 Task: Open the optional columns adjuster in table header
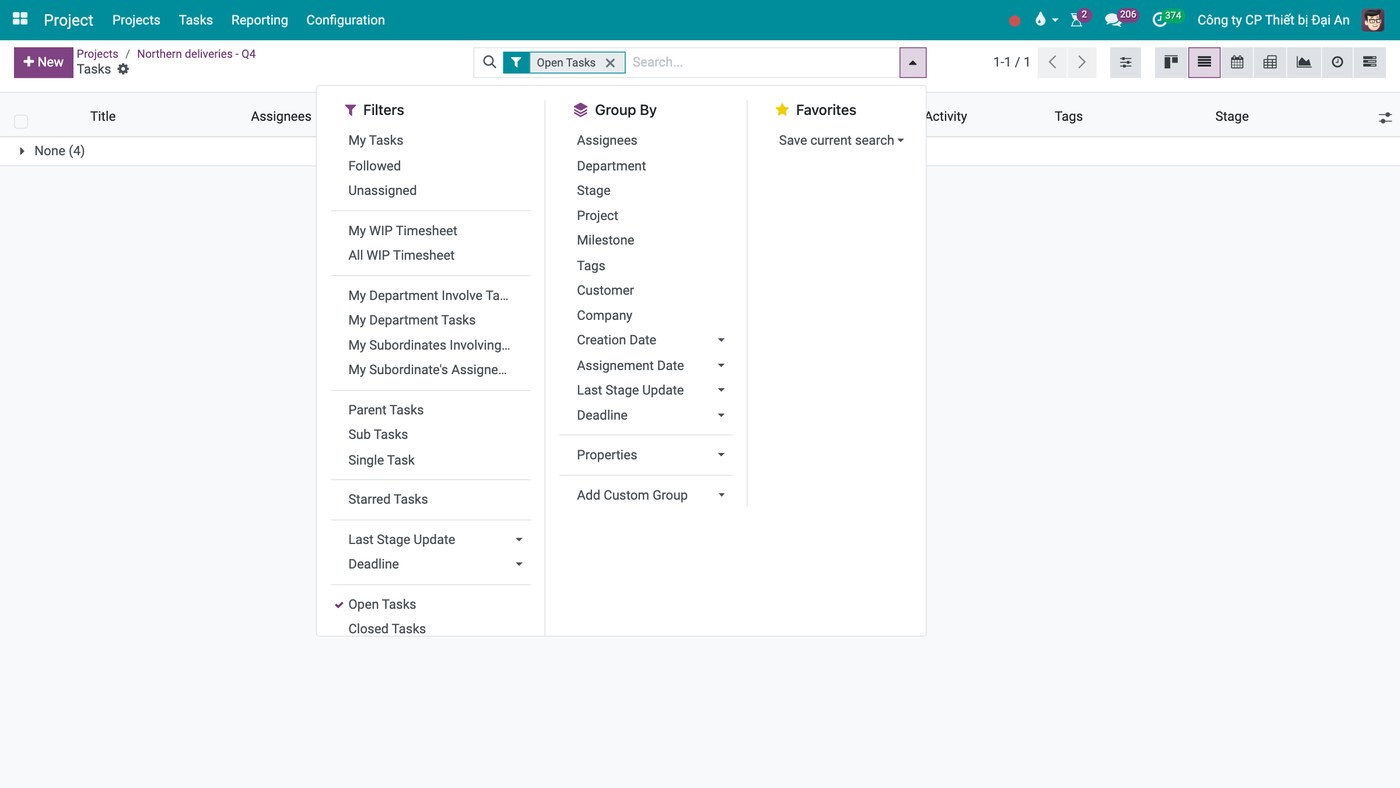1385,117
